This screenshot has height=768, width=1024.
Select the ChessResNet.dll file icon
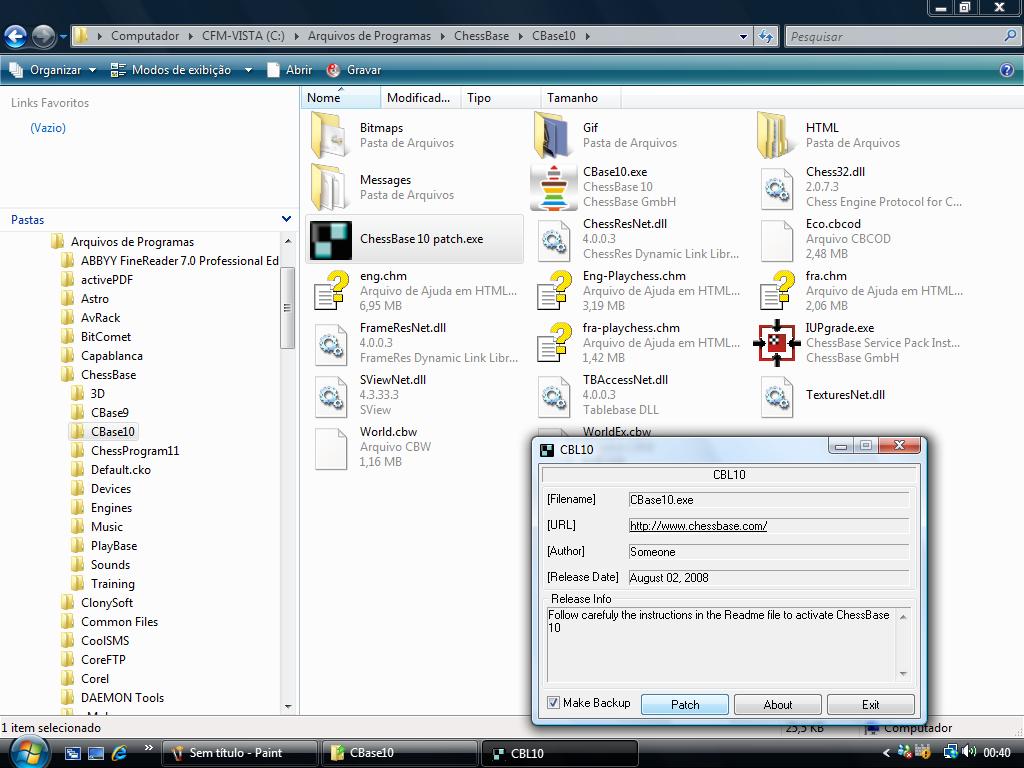(x=554, y=240)
